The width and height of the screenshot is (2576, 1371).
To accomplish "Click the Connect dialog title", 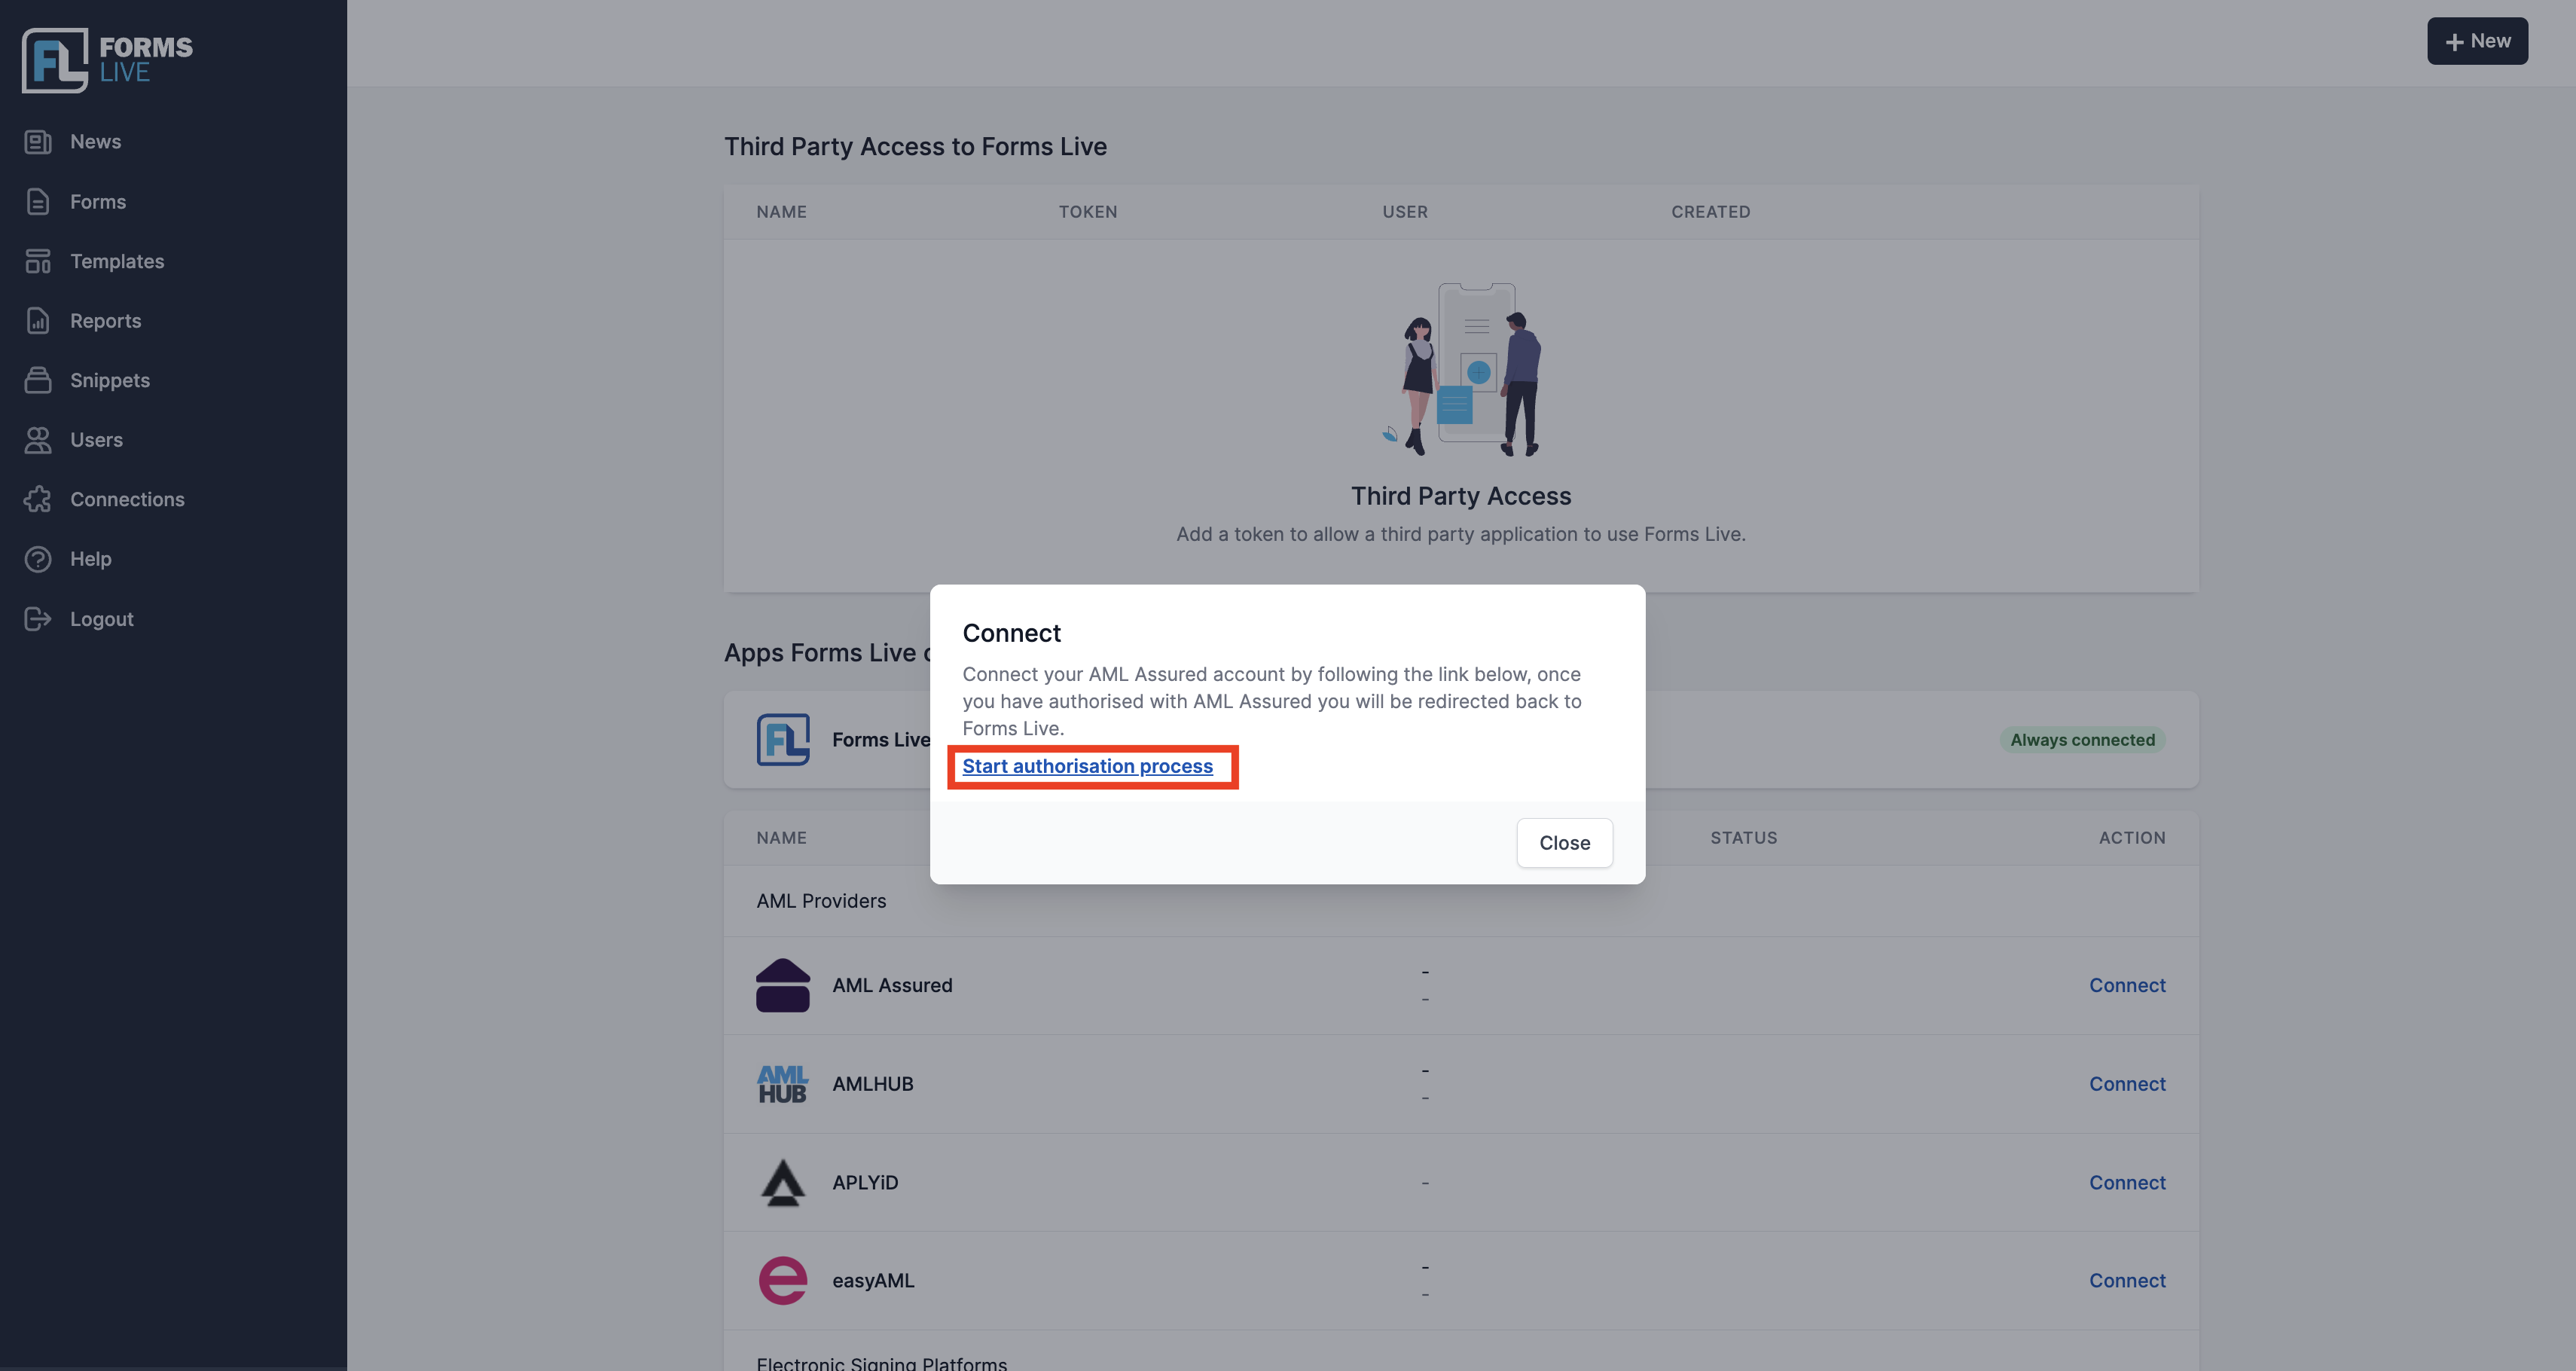I will 1011,633.
